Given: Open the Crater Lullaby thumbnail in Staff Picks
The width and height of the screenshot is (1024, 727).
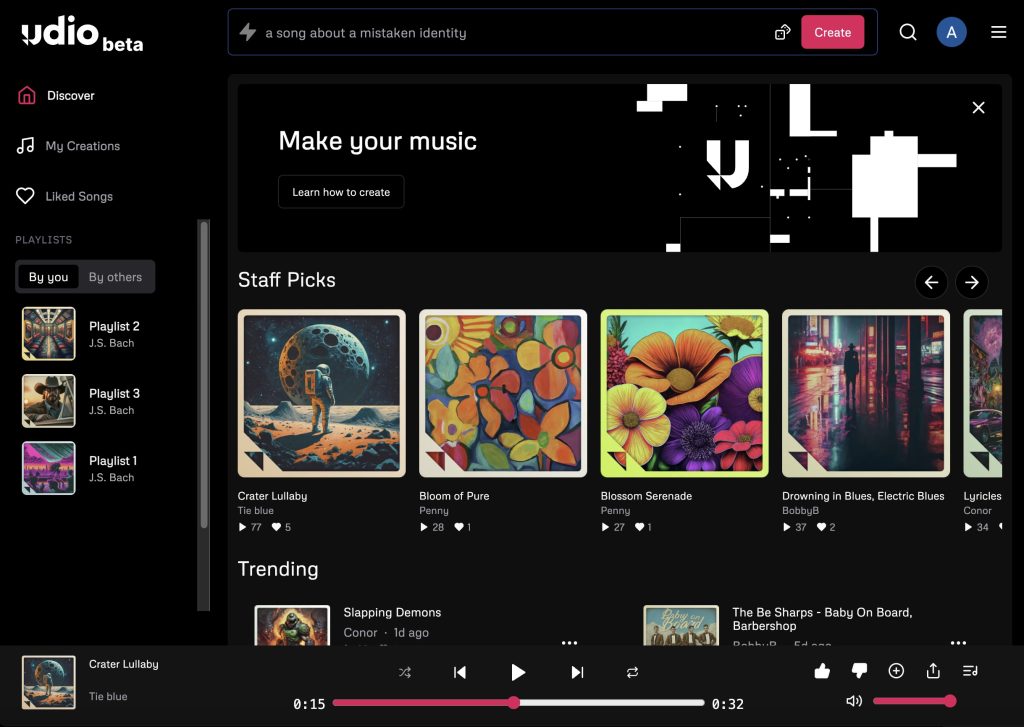Looking at the screenshot, I should (x=321, y=393).
